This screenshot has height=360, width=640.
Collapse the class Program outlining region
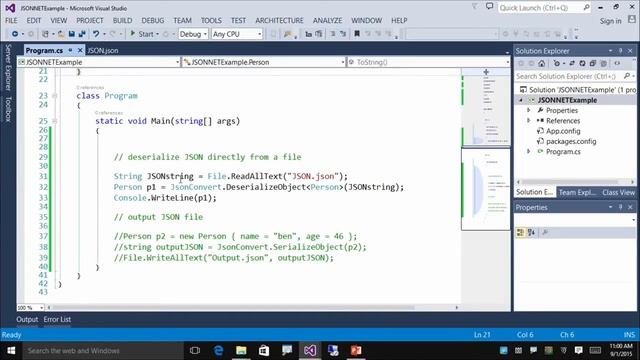(x=54, y=96)
